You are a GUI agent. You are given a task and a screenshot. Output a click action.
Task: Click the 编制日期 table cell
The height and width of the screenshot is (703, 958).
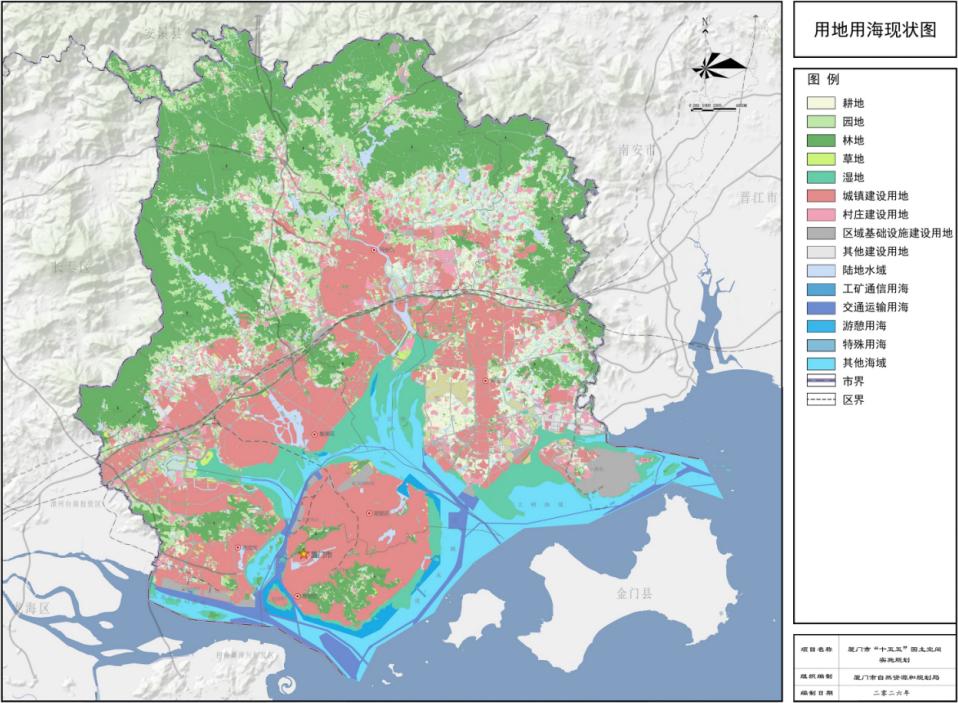816,693
